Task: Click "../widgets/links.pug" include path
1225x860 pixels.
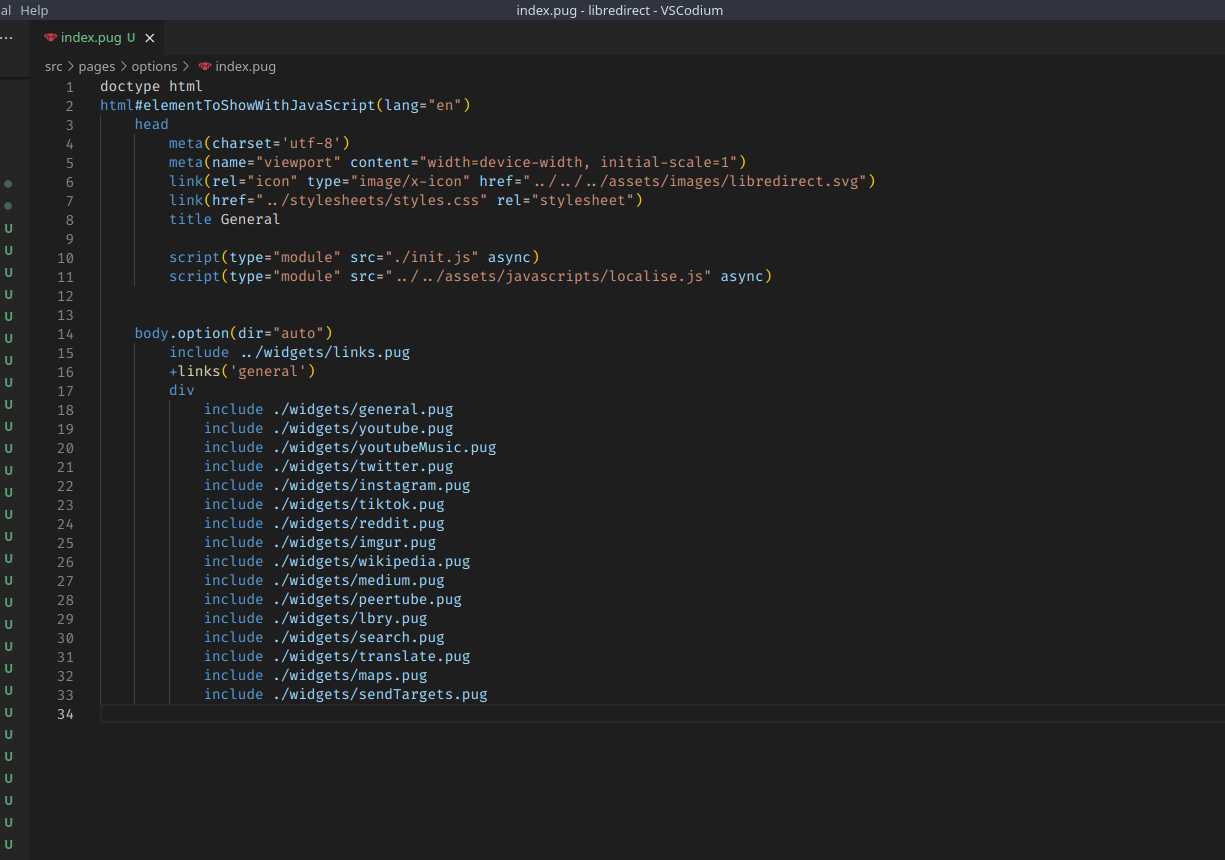Action: tap(325, 353)
